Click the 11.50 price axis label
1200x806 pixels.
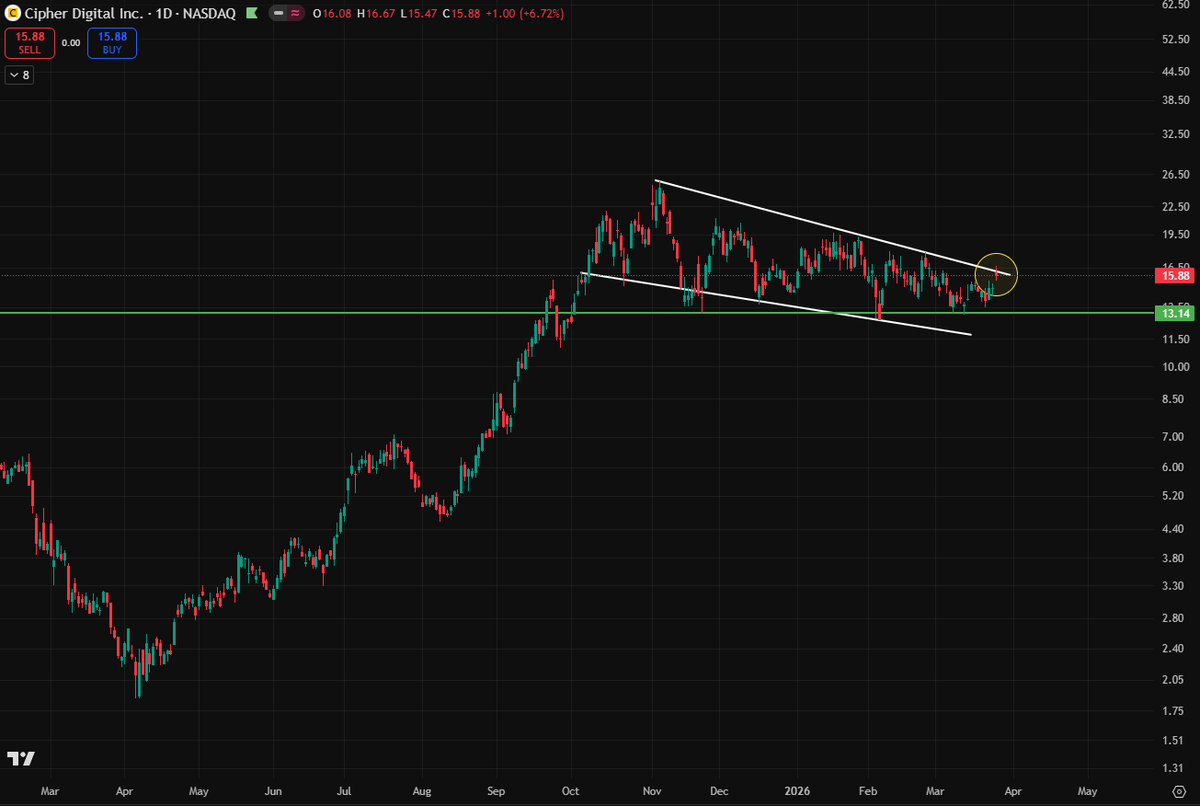[x=1175, y=339]
